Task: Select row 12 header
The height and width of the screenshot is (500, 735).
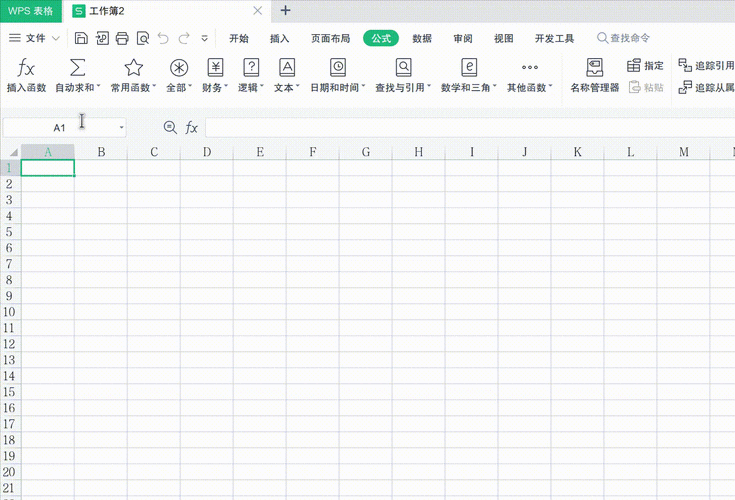Action: pyautogui.click(x=10, y=344)
